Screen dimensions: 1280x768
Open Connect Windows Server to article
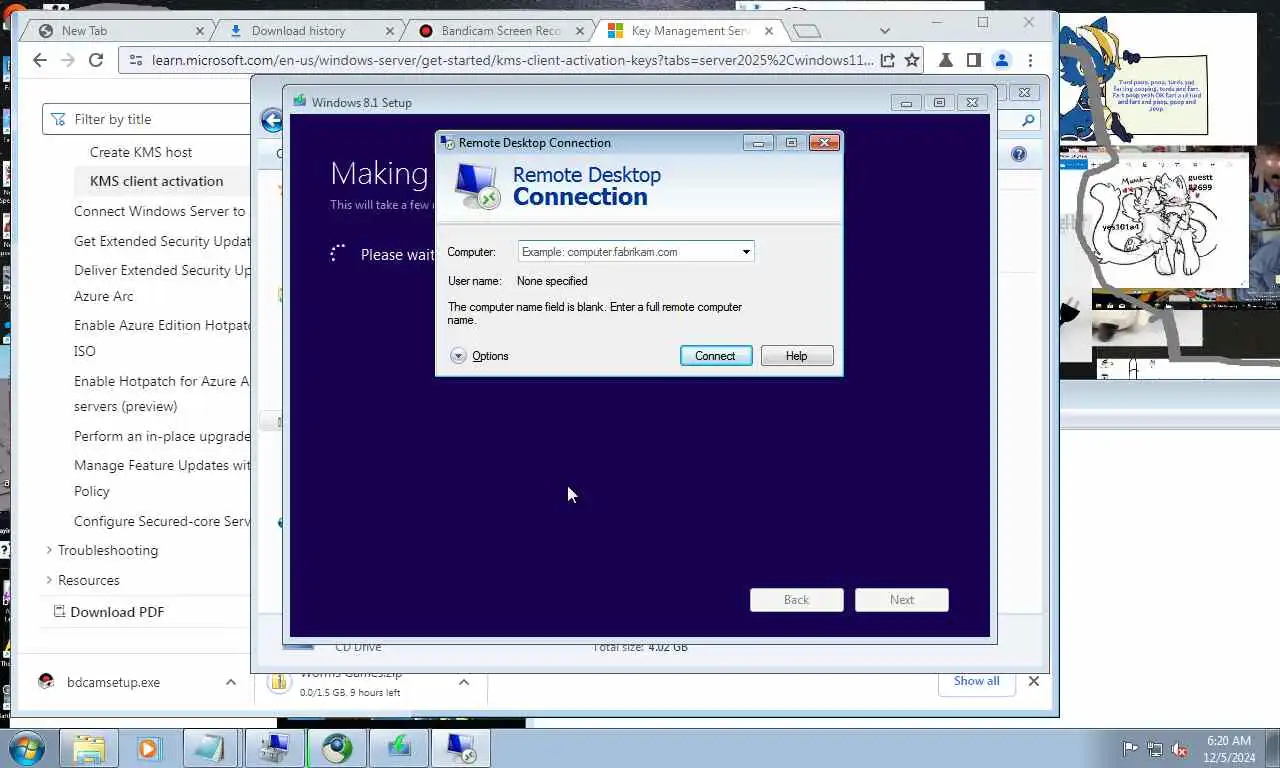pos(160,211)
